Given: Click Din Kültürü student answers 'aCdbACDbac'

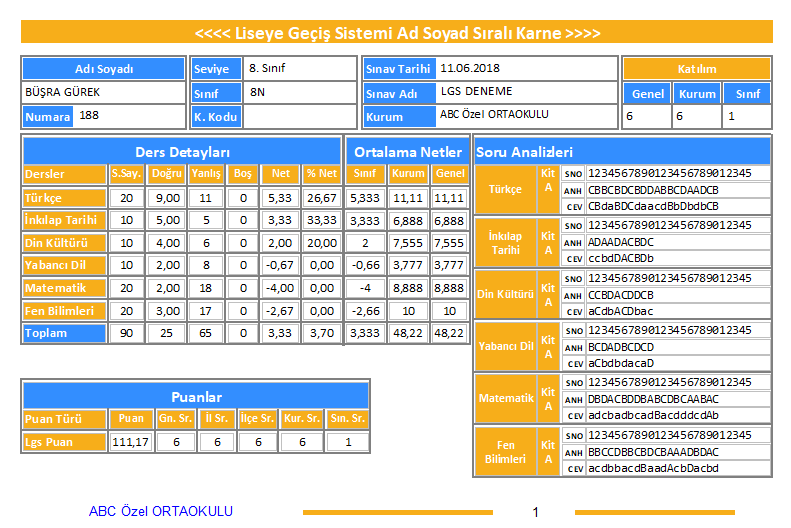Looking at the screenshot, I should tap(620, 311).
